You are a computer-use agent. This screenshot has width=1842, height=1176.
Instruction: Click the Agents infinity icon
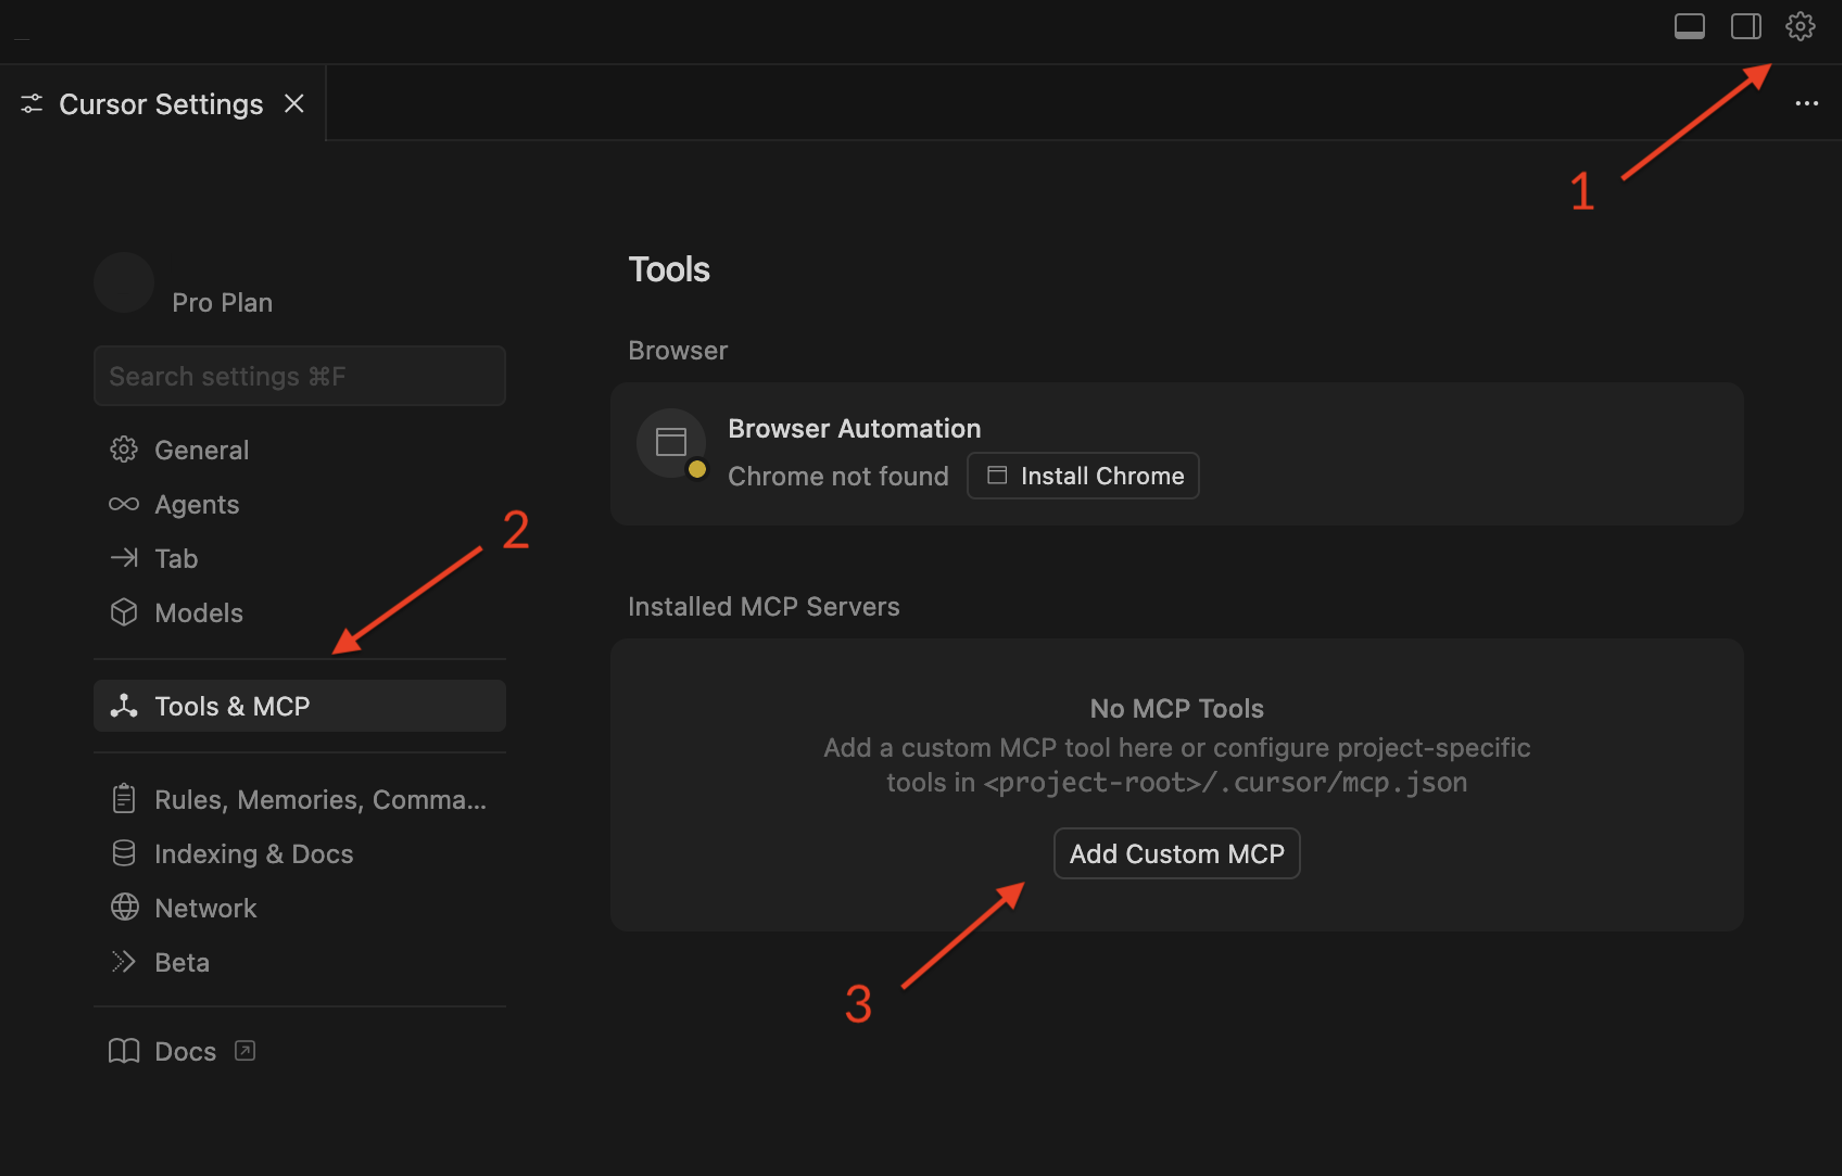[124, 504]
